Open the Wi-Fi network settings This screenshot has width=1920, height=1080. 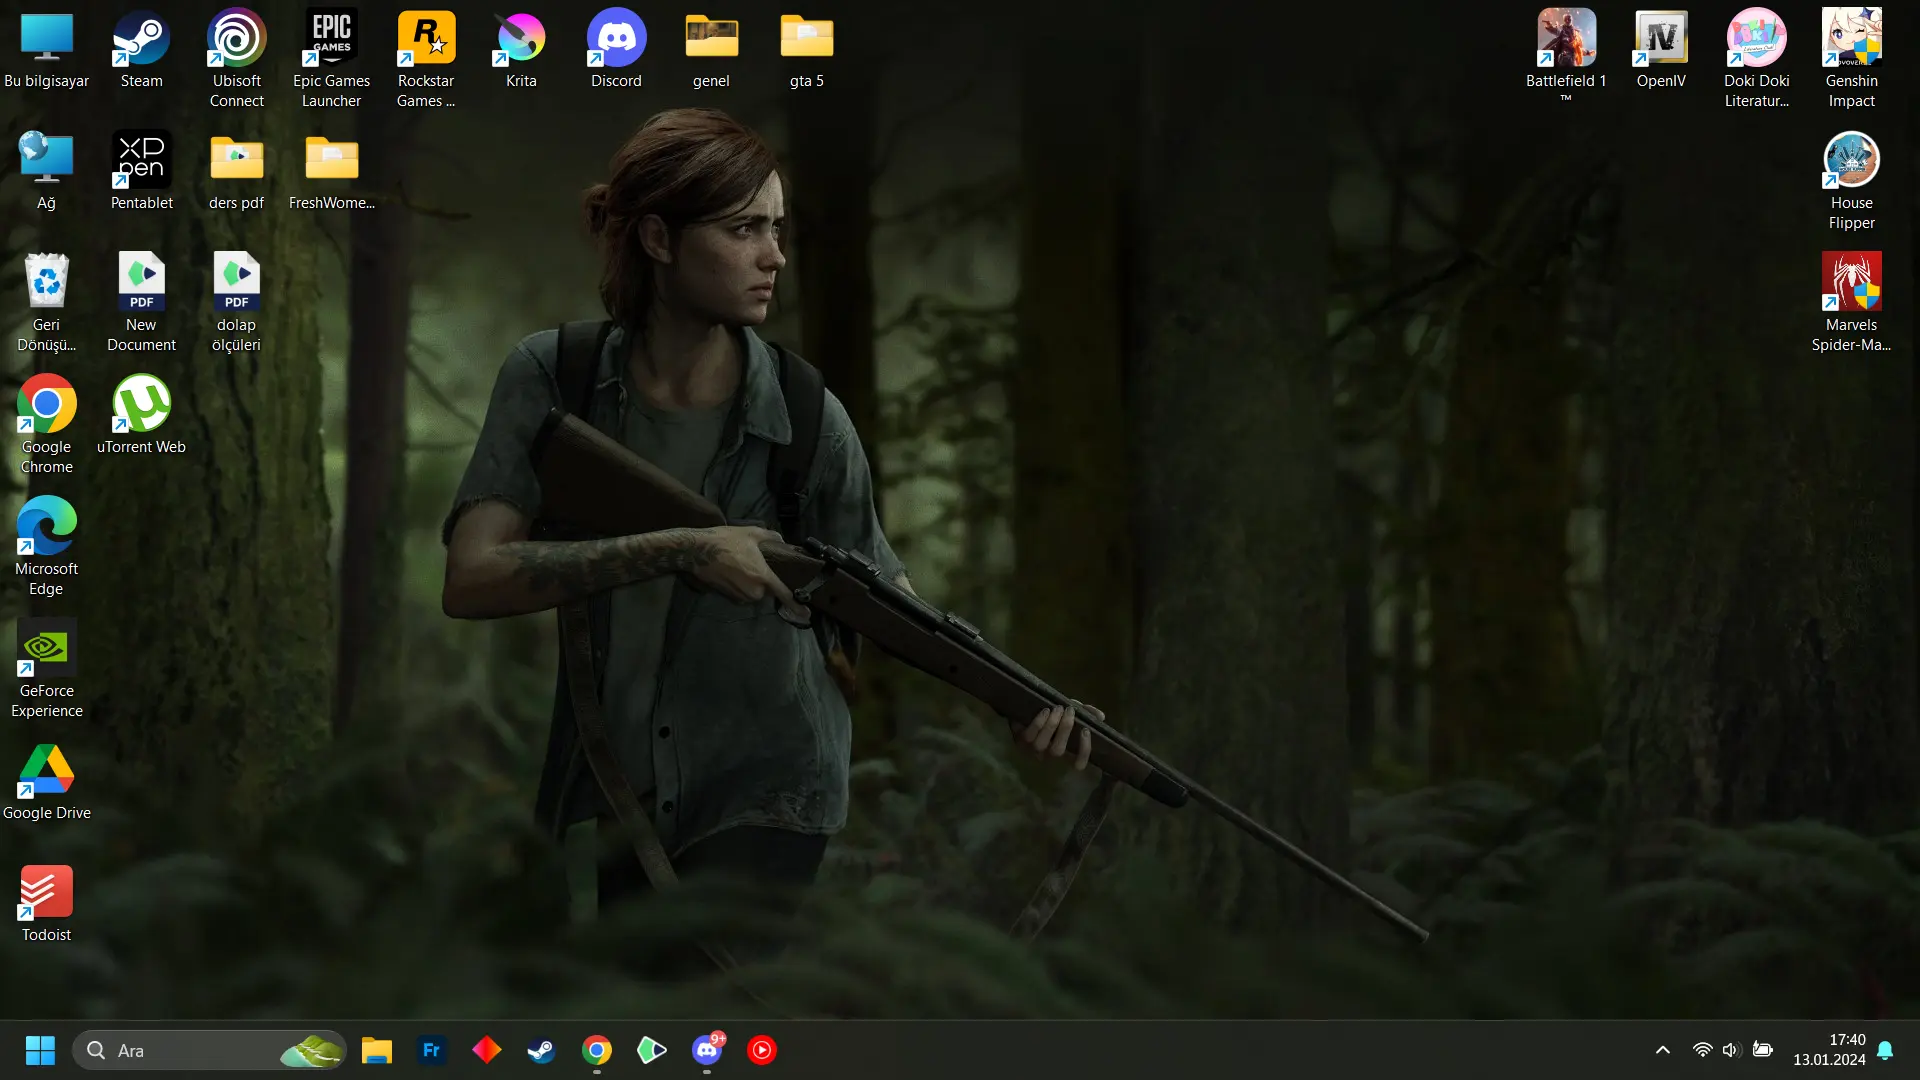click(x=1702, y=1050)
